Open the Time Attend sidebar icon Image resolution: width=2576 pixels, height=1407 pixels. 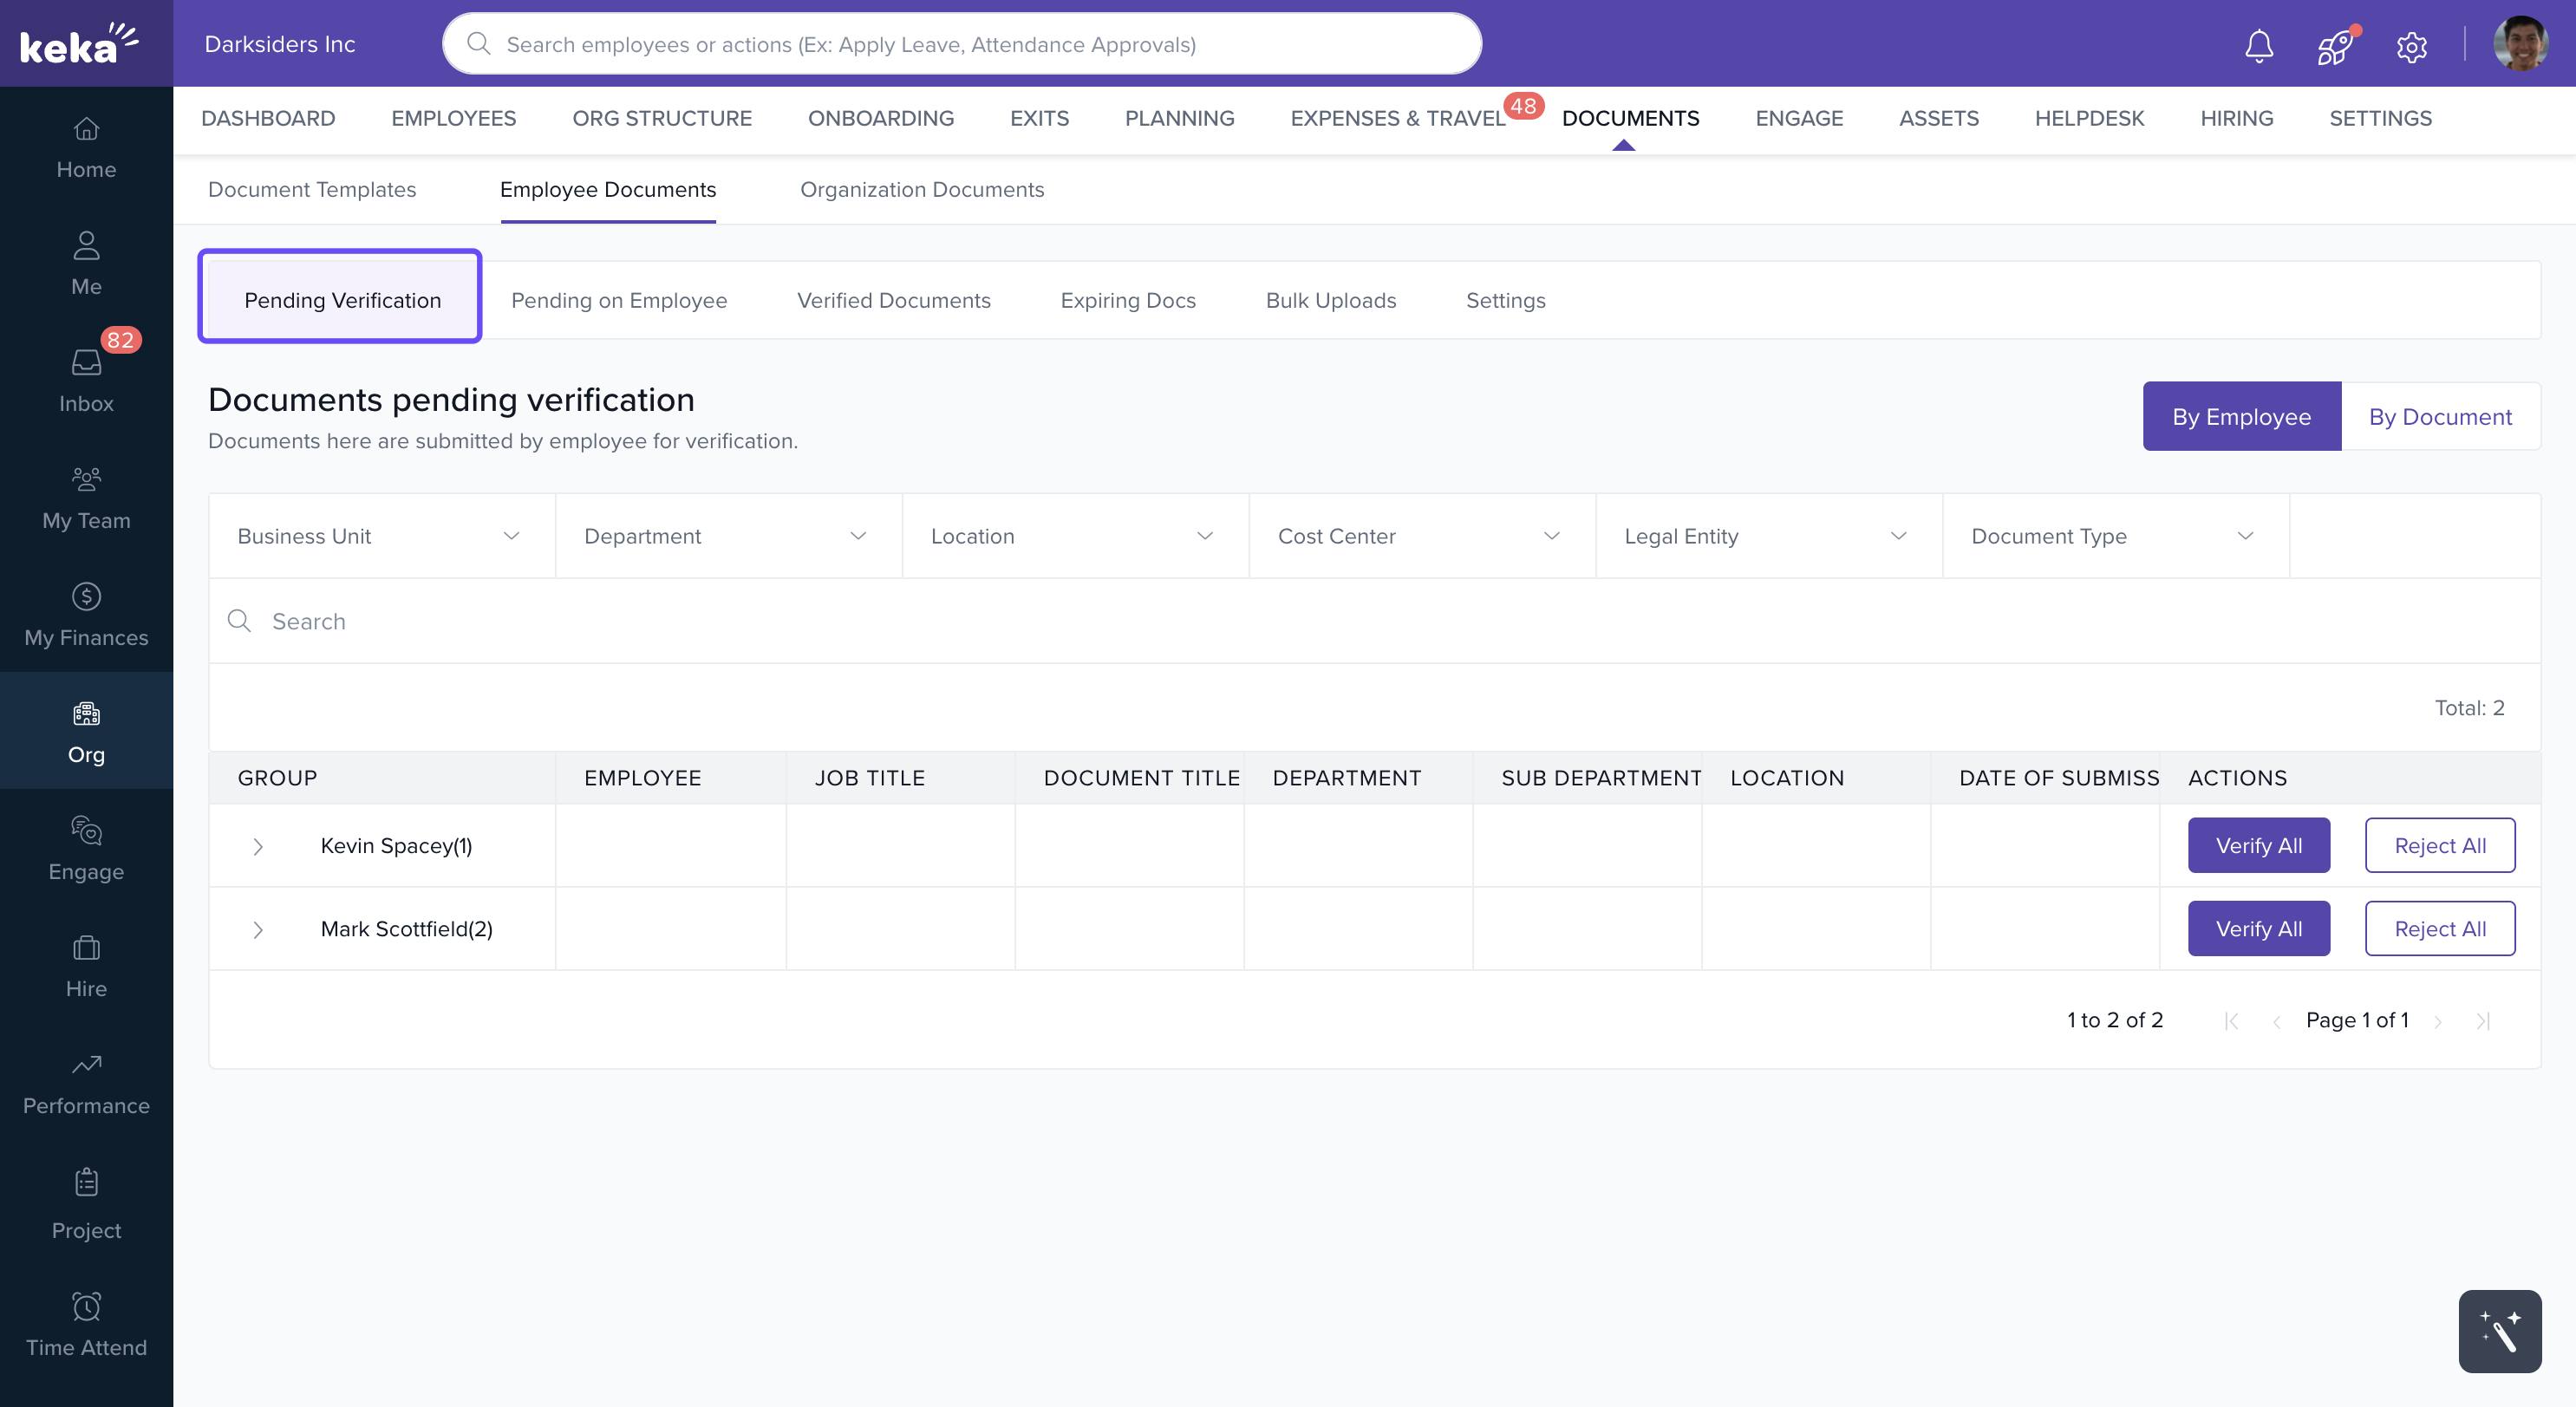click(x=86, y=1324)
